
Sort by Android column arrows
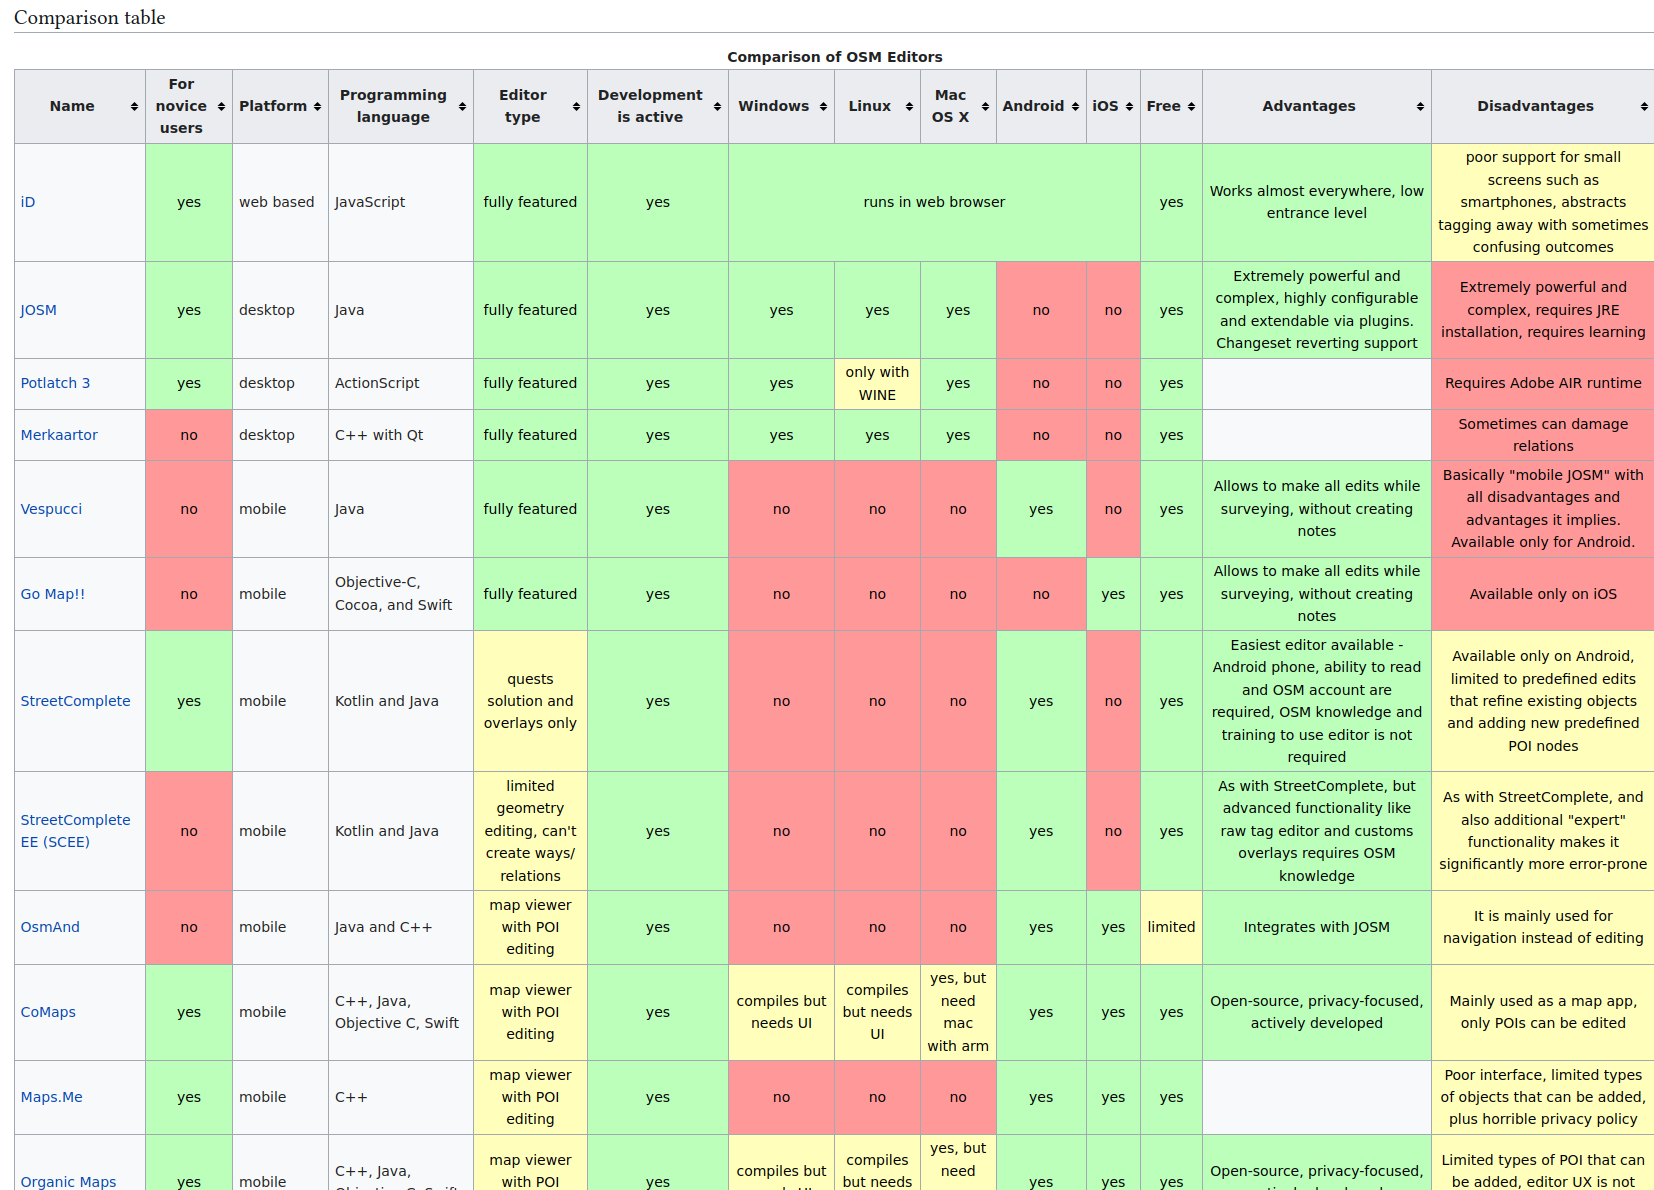[x=1075, y=107]
